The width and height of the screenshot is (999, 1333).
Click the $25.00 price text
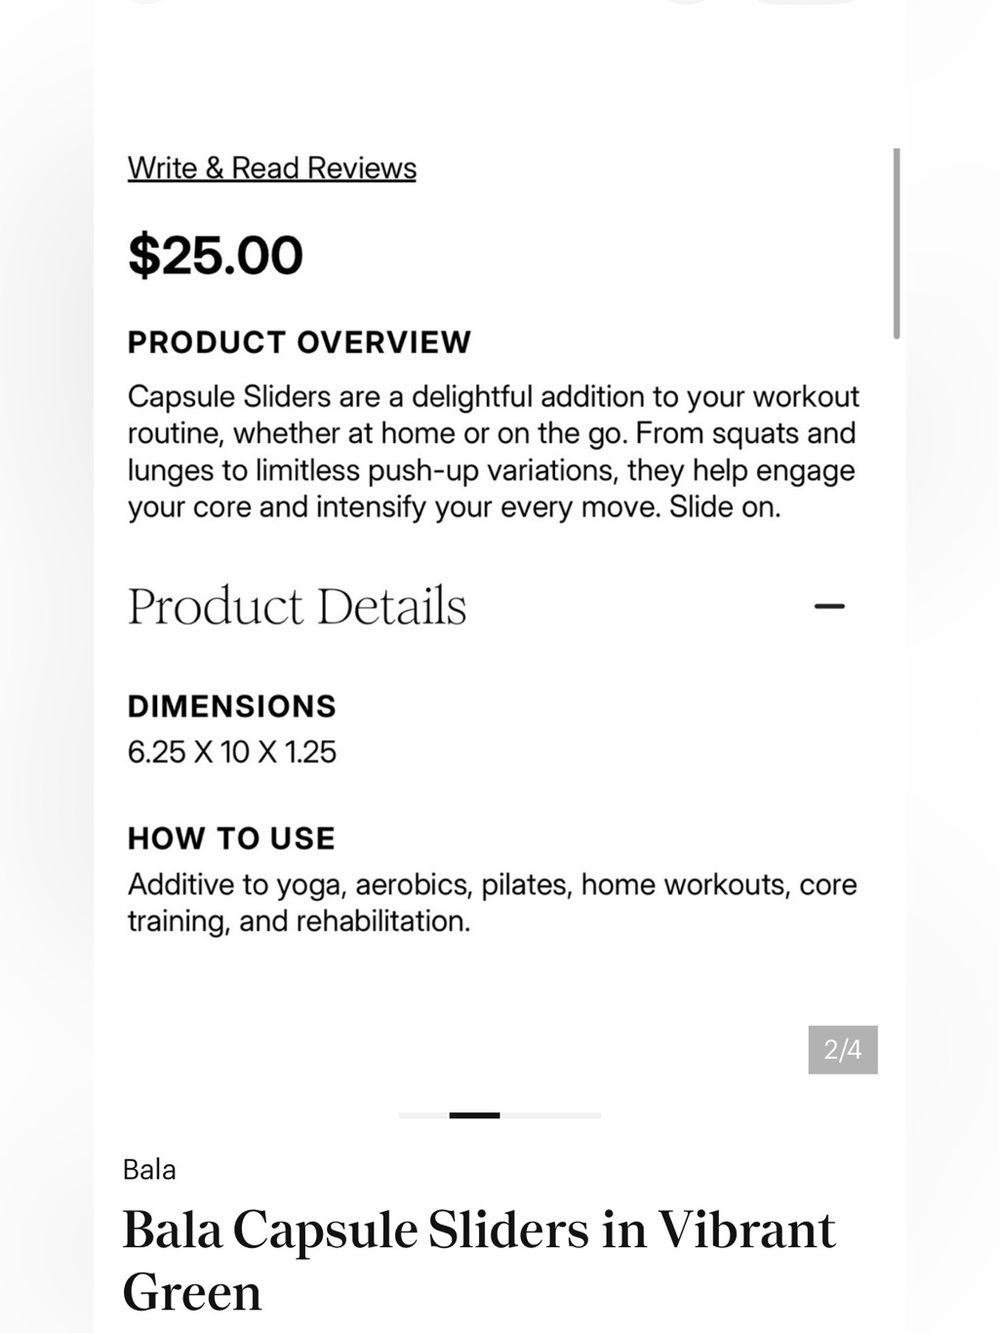[215, 255]
